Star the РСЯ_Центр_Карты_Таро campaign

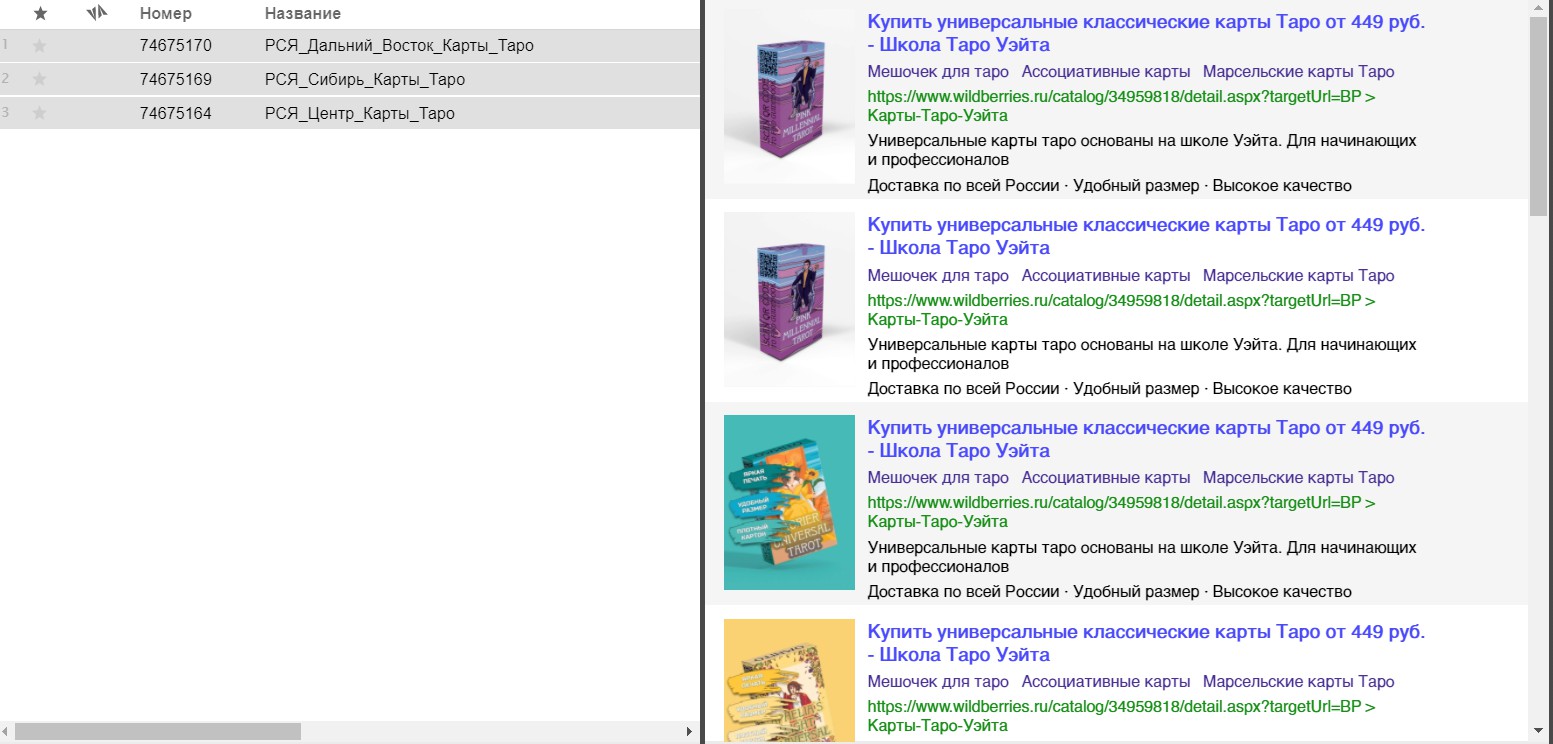(x=40, y=114)
